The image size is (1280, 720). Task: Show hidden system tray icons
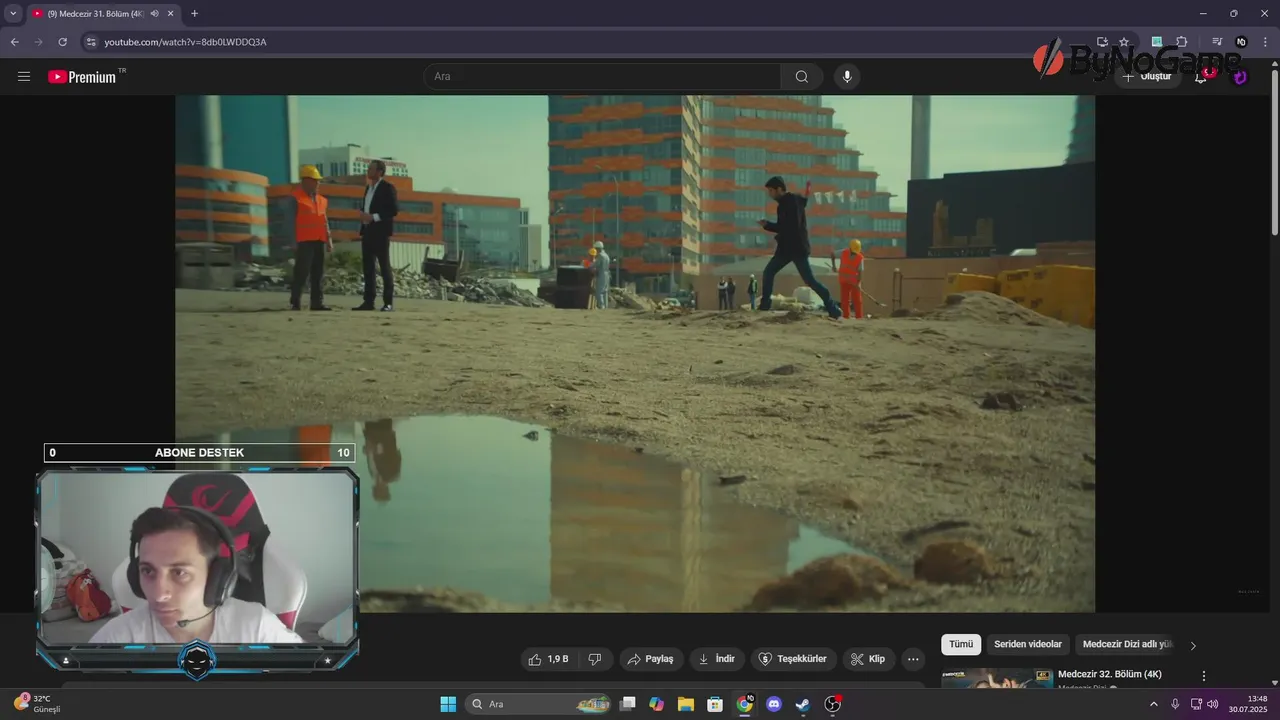point(1153,704)
